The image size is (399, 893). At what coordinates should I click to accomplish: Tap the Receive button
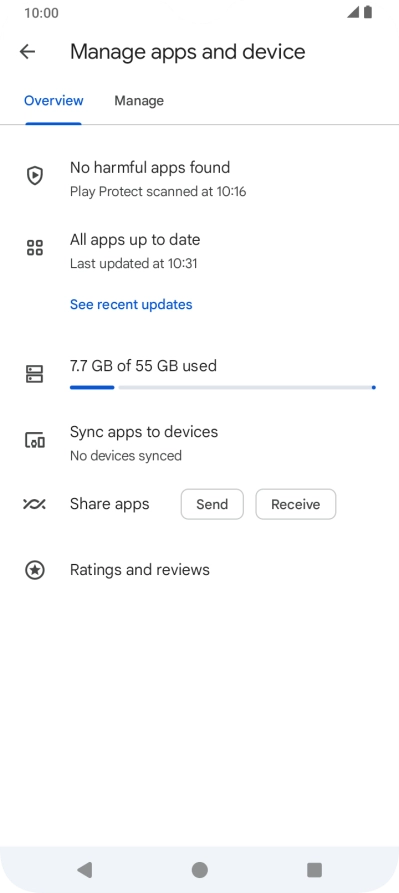click(x=295, y=504)
